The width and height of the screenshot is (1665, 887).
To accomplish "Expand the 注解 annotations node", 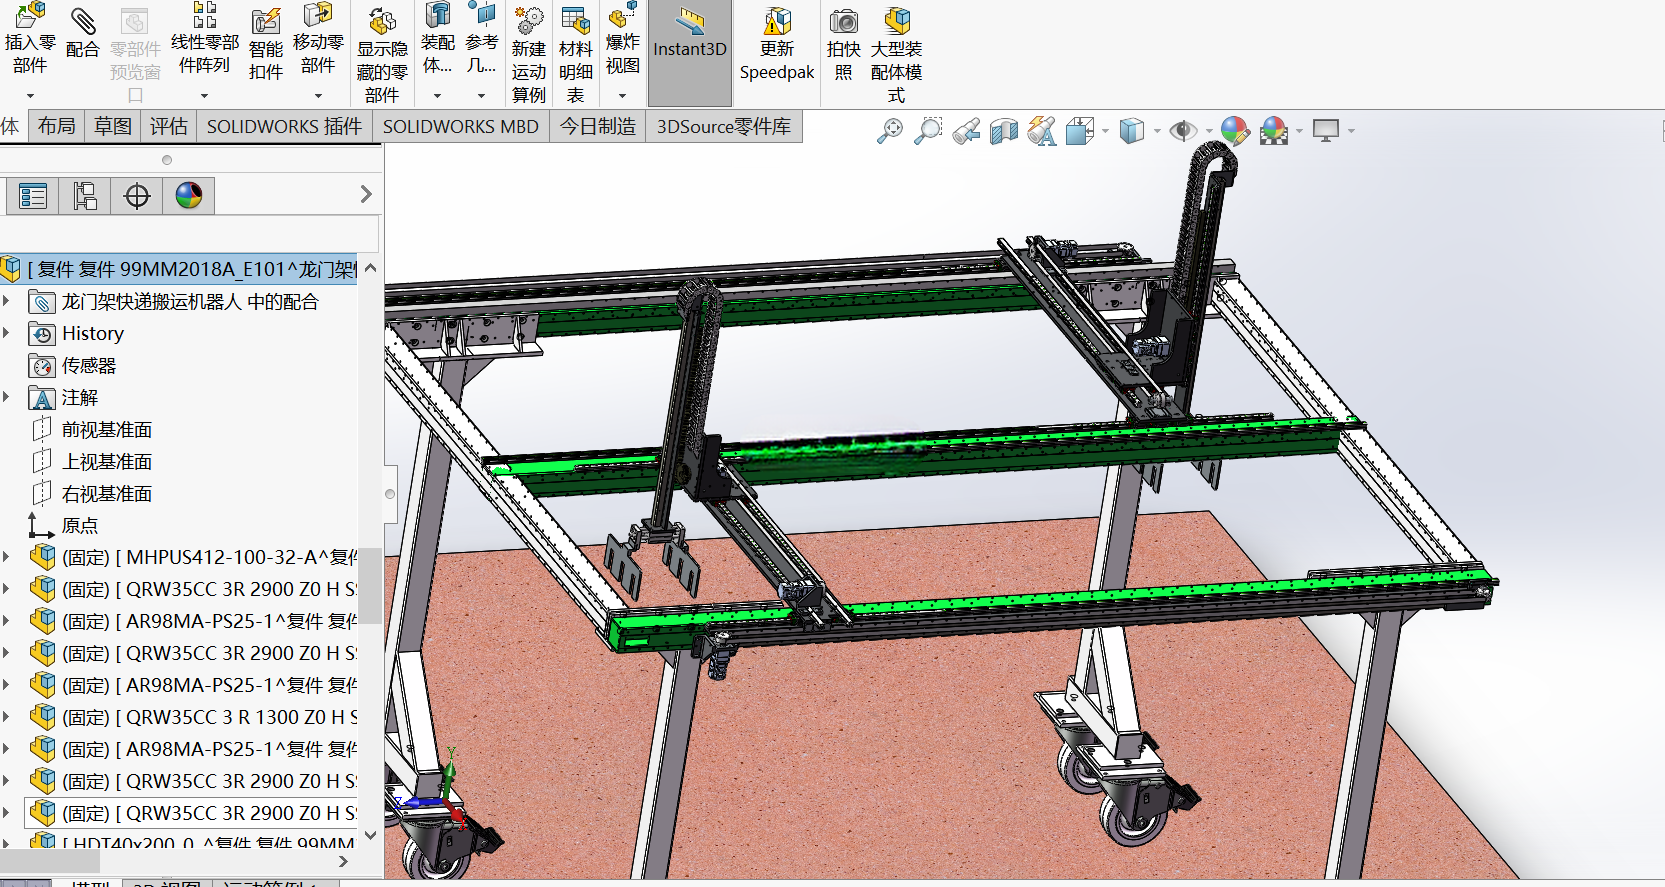I will coord(7,397).
